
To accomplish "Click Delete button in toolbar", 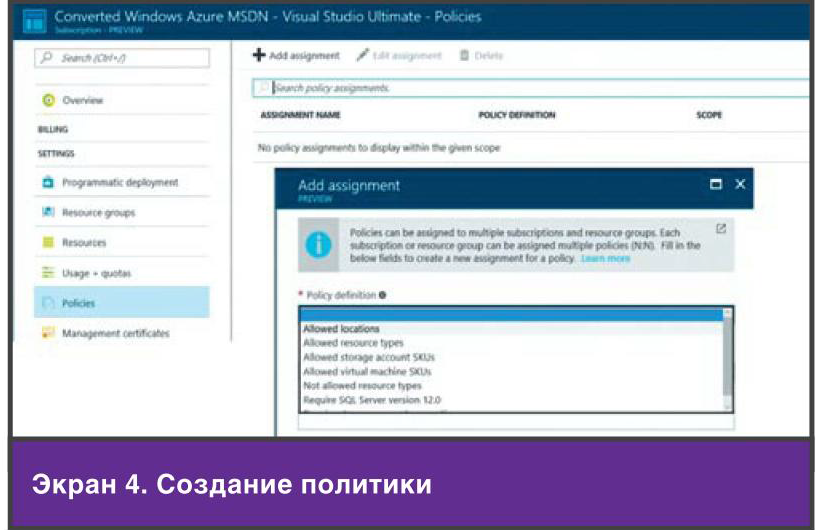I will [481, 55].
